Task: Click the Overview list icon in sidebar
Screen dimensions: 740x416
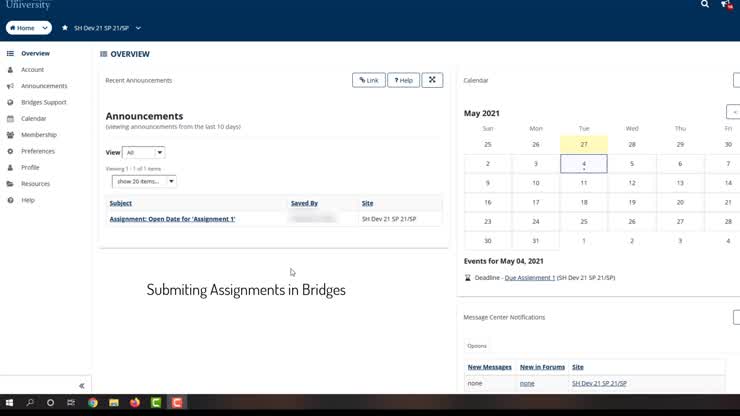Action: tap(10, 53)
